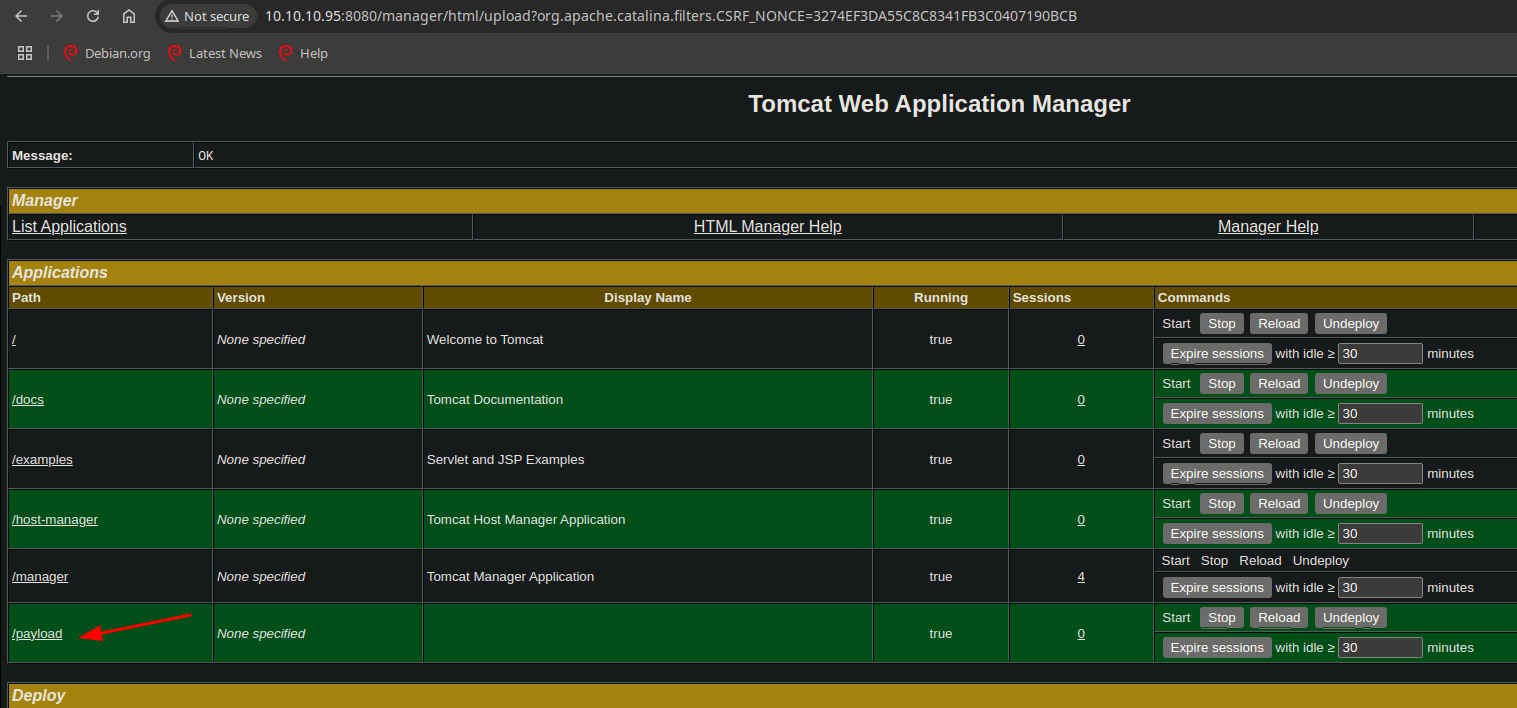The height and width of the screenshot is (708, 1517).
Task: Open the deployed /payload application
Action: coord(37,633)
